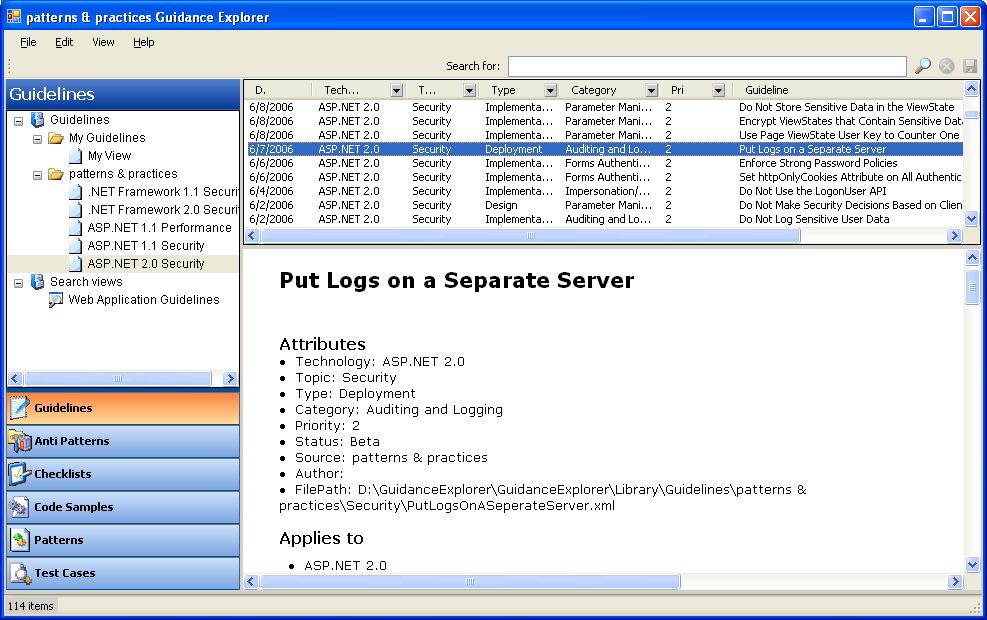
Task: Select the Web Application Guidelines search view
Action: (143, 300)
